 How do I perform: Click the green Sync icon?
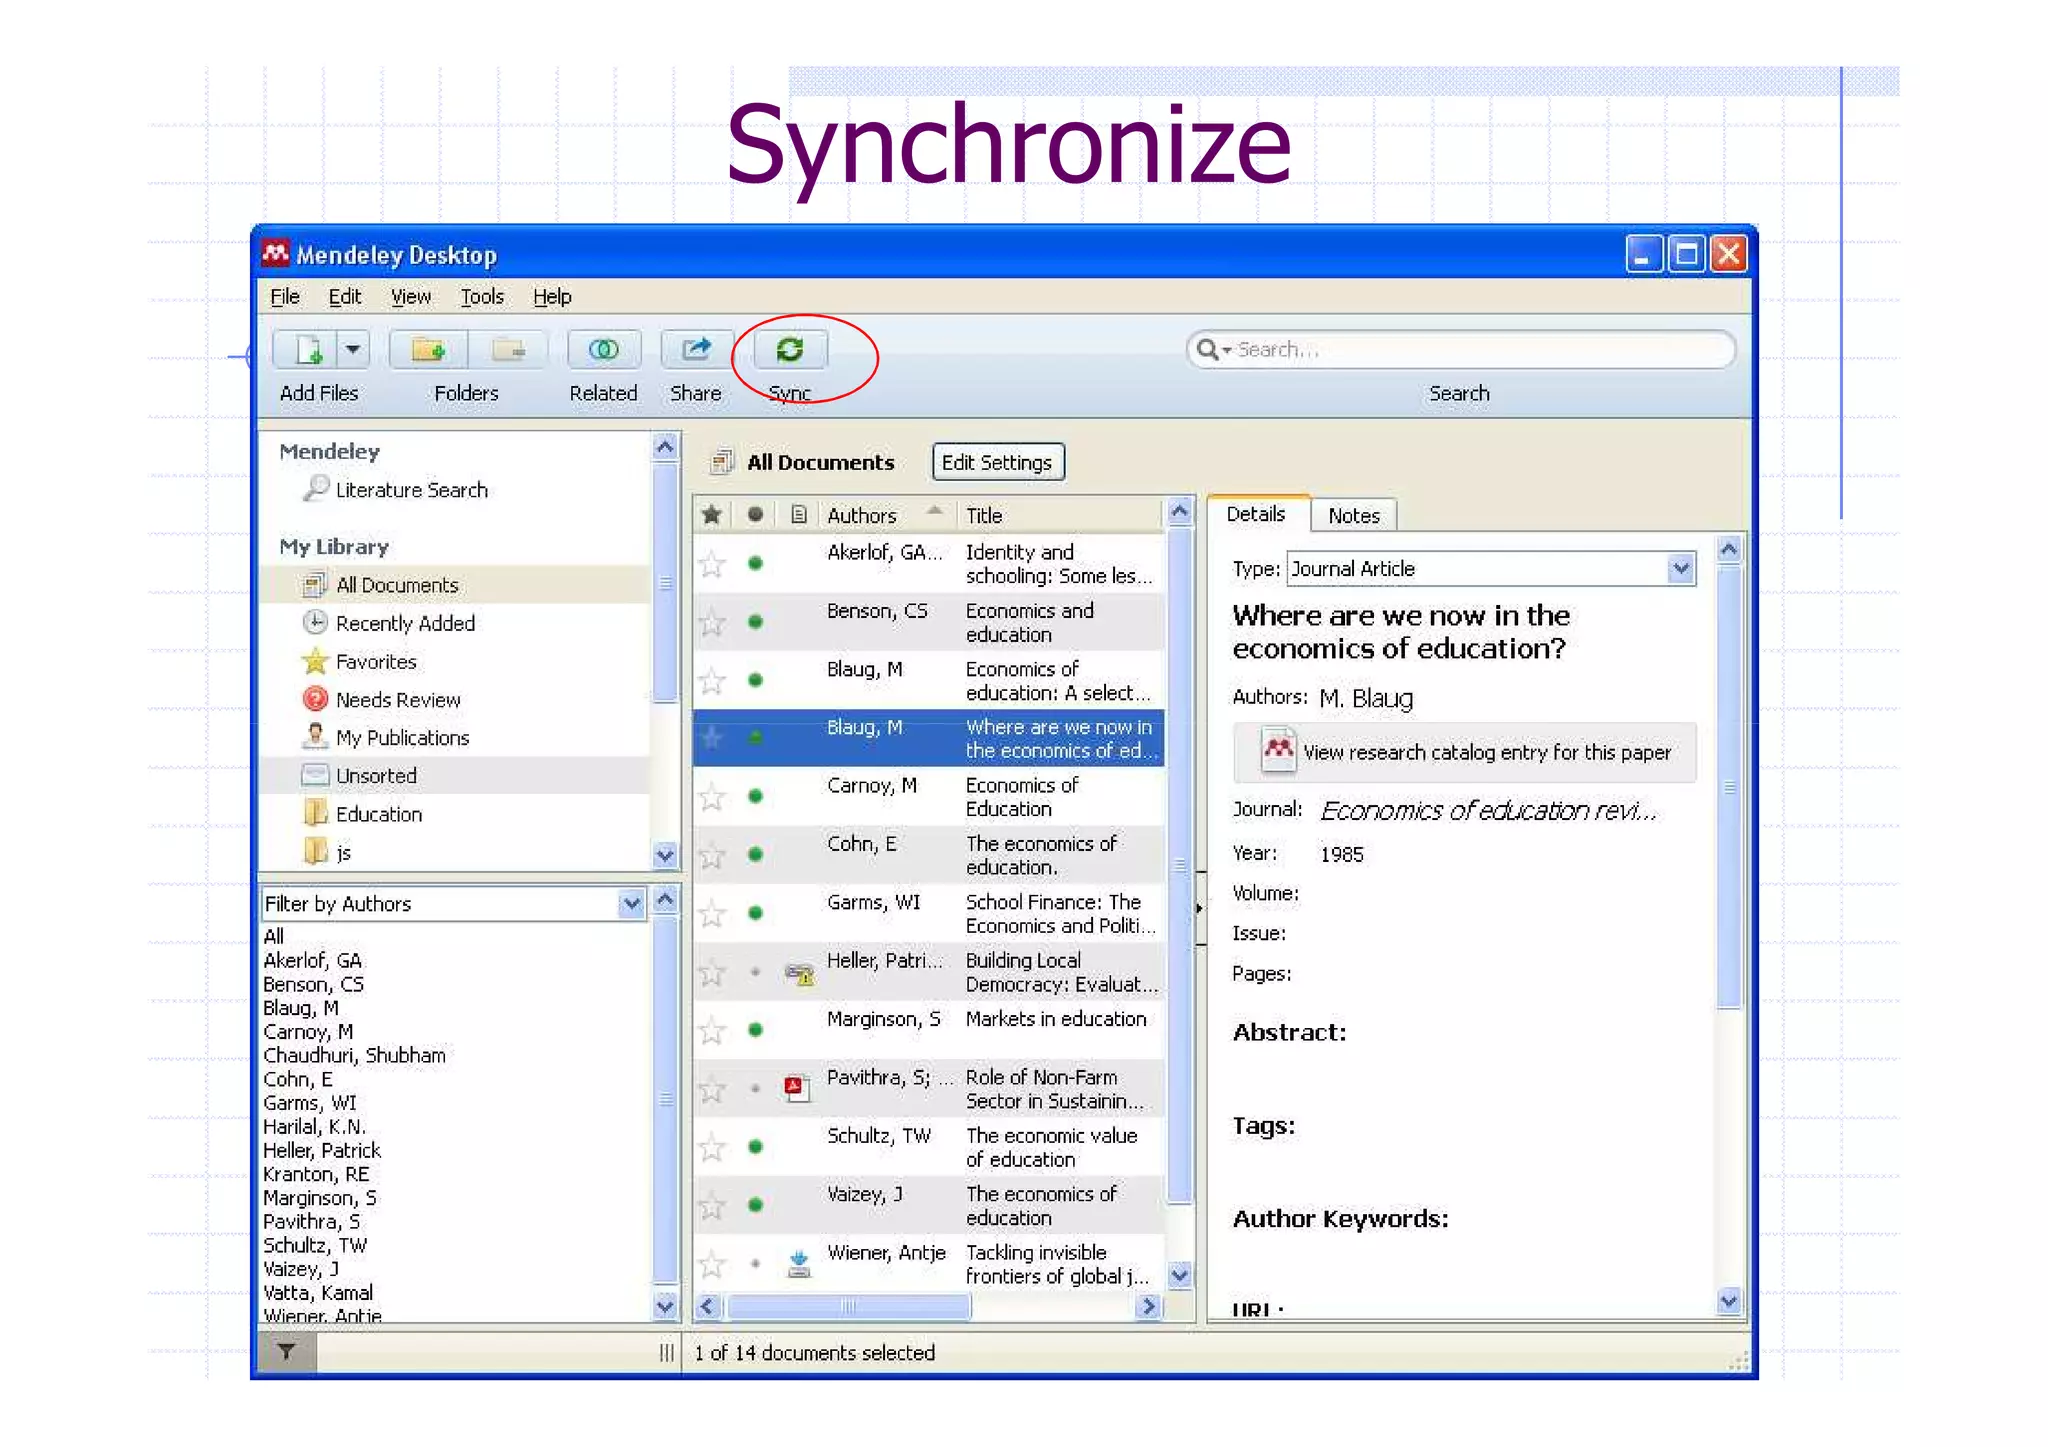[x=789, y=350]
